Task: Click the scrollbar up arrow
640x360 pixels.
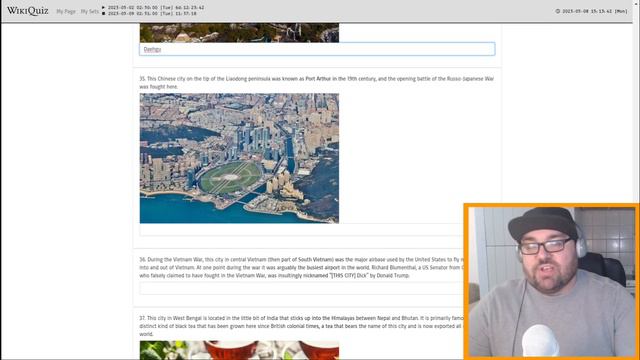Action: 636,3
